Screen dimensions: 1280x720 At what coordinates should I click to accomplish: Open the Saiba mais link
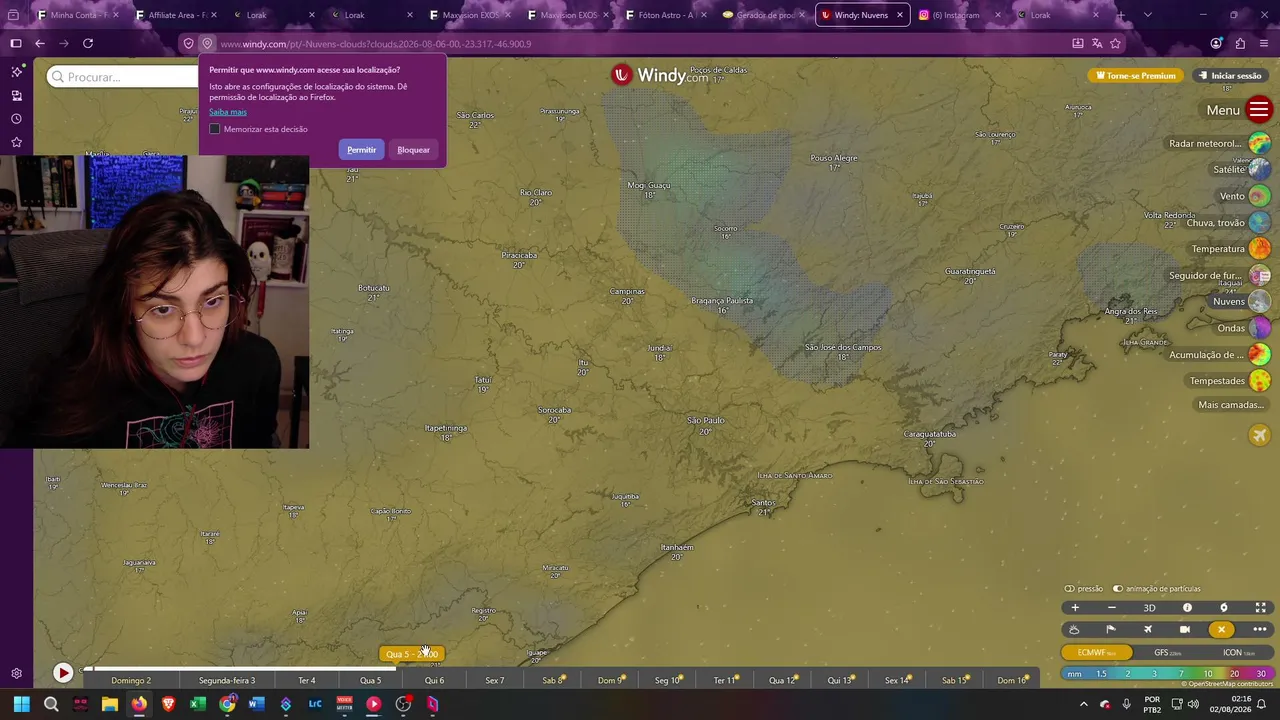pyautogui.click(x=228, y=112)
